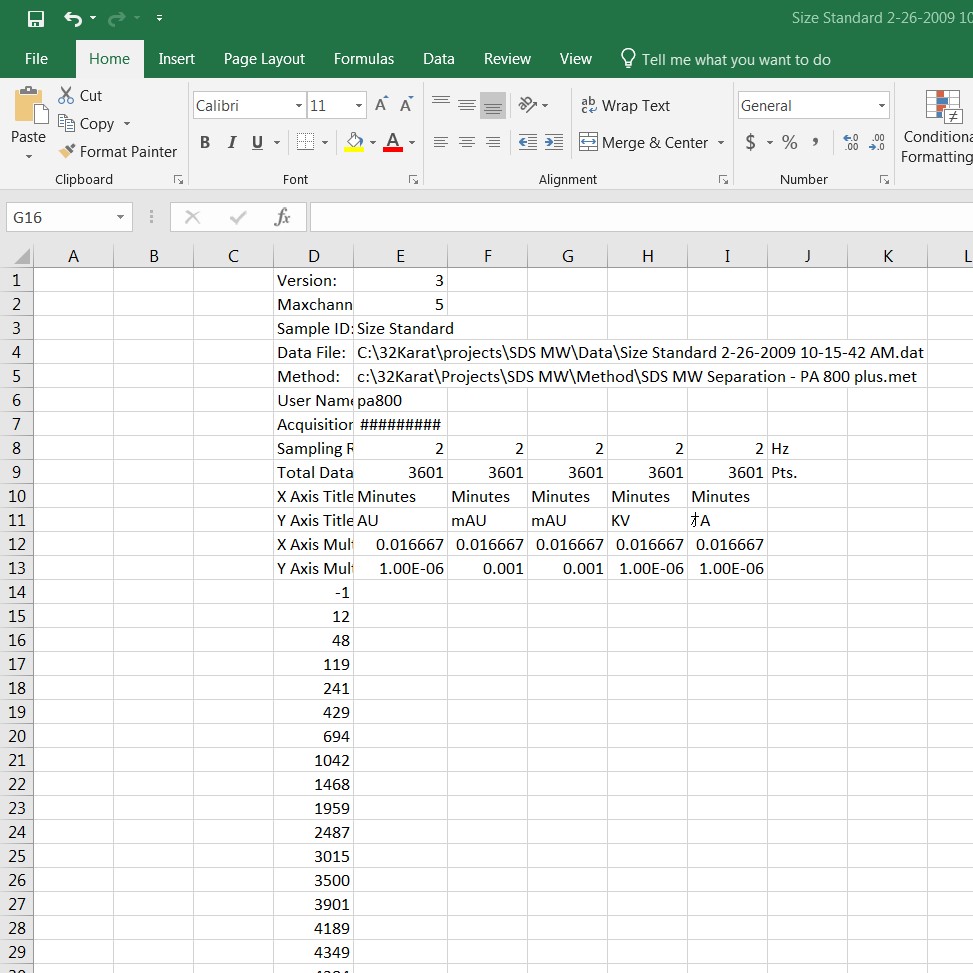973x973 pixels.
Task: Toggle Italic formatting
Action: point(231,143)
